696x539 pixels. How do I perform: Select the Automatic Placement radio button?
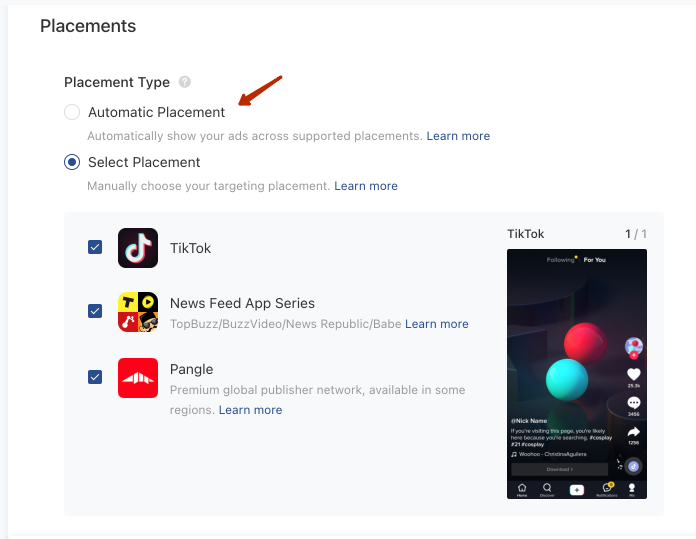[72, 112]
